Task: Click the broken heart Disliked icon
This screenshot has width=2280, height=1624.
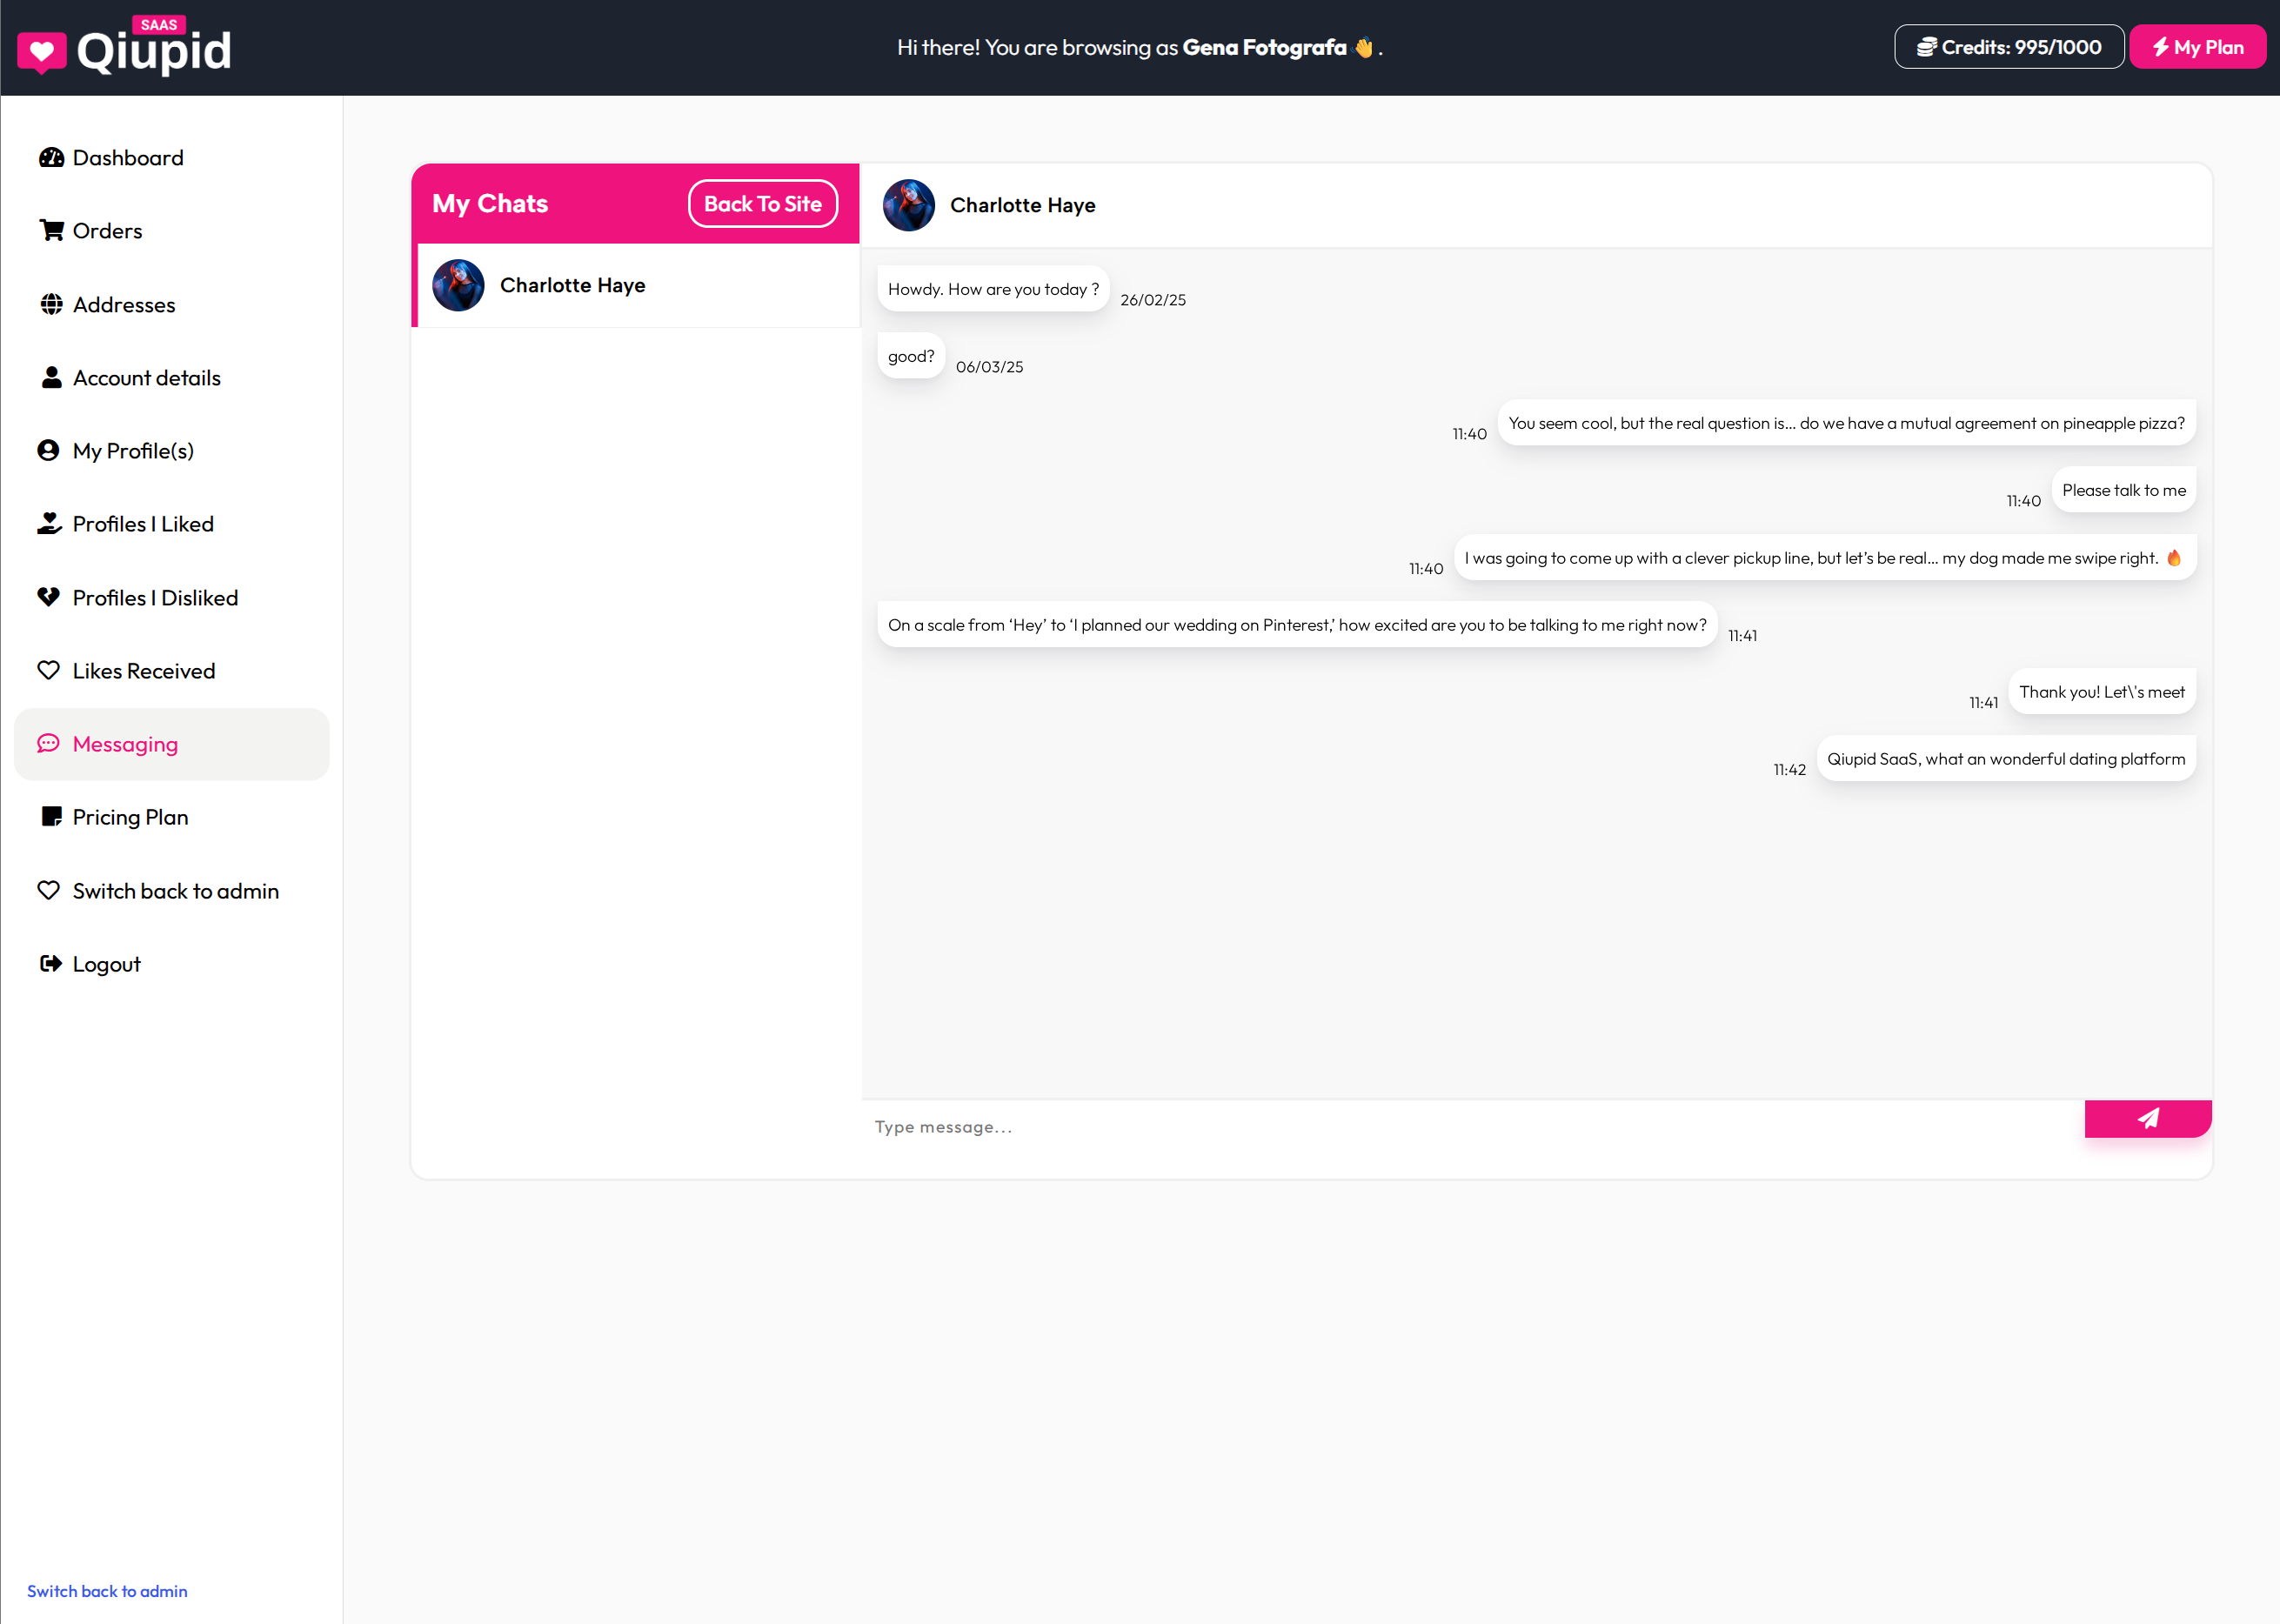Action: [48, 598]
